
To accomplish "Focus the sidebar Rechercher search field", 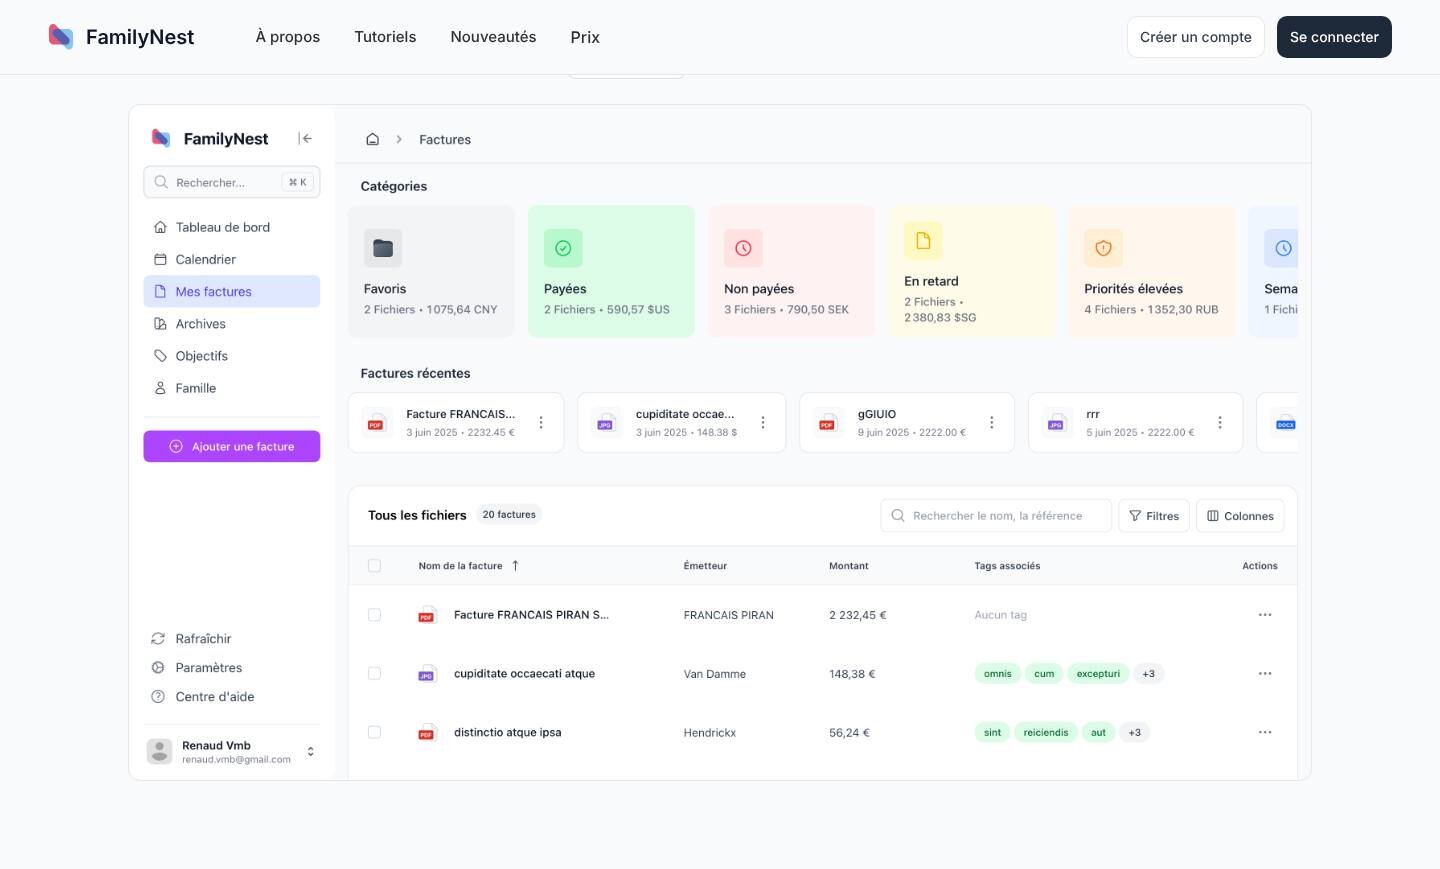I will pyautogui.click(x=231, y=182).
